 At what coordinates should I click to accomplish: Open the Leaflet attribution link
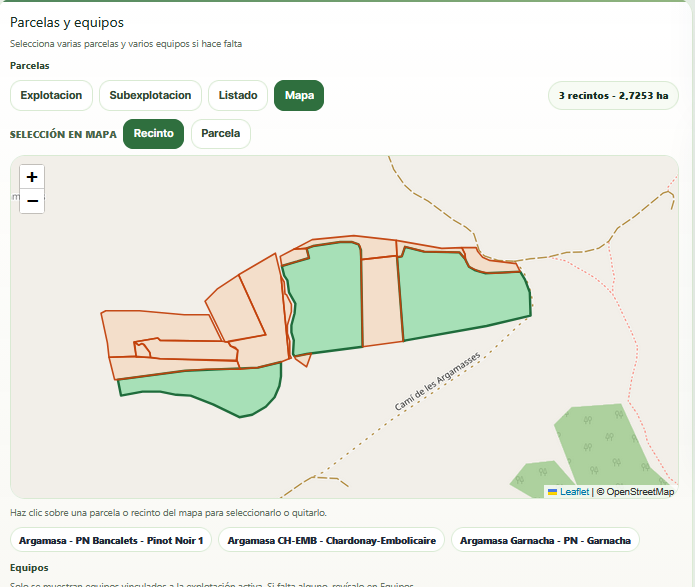(574, 492)
